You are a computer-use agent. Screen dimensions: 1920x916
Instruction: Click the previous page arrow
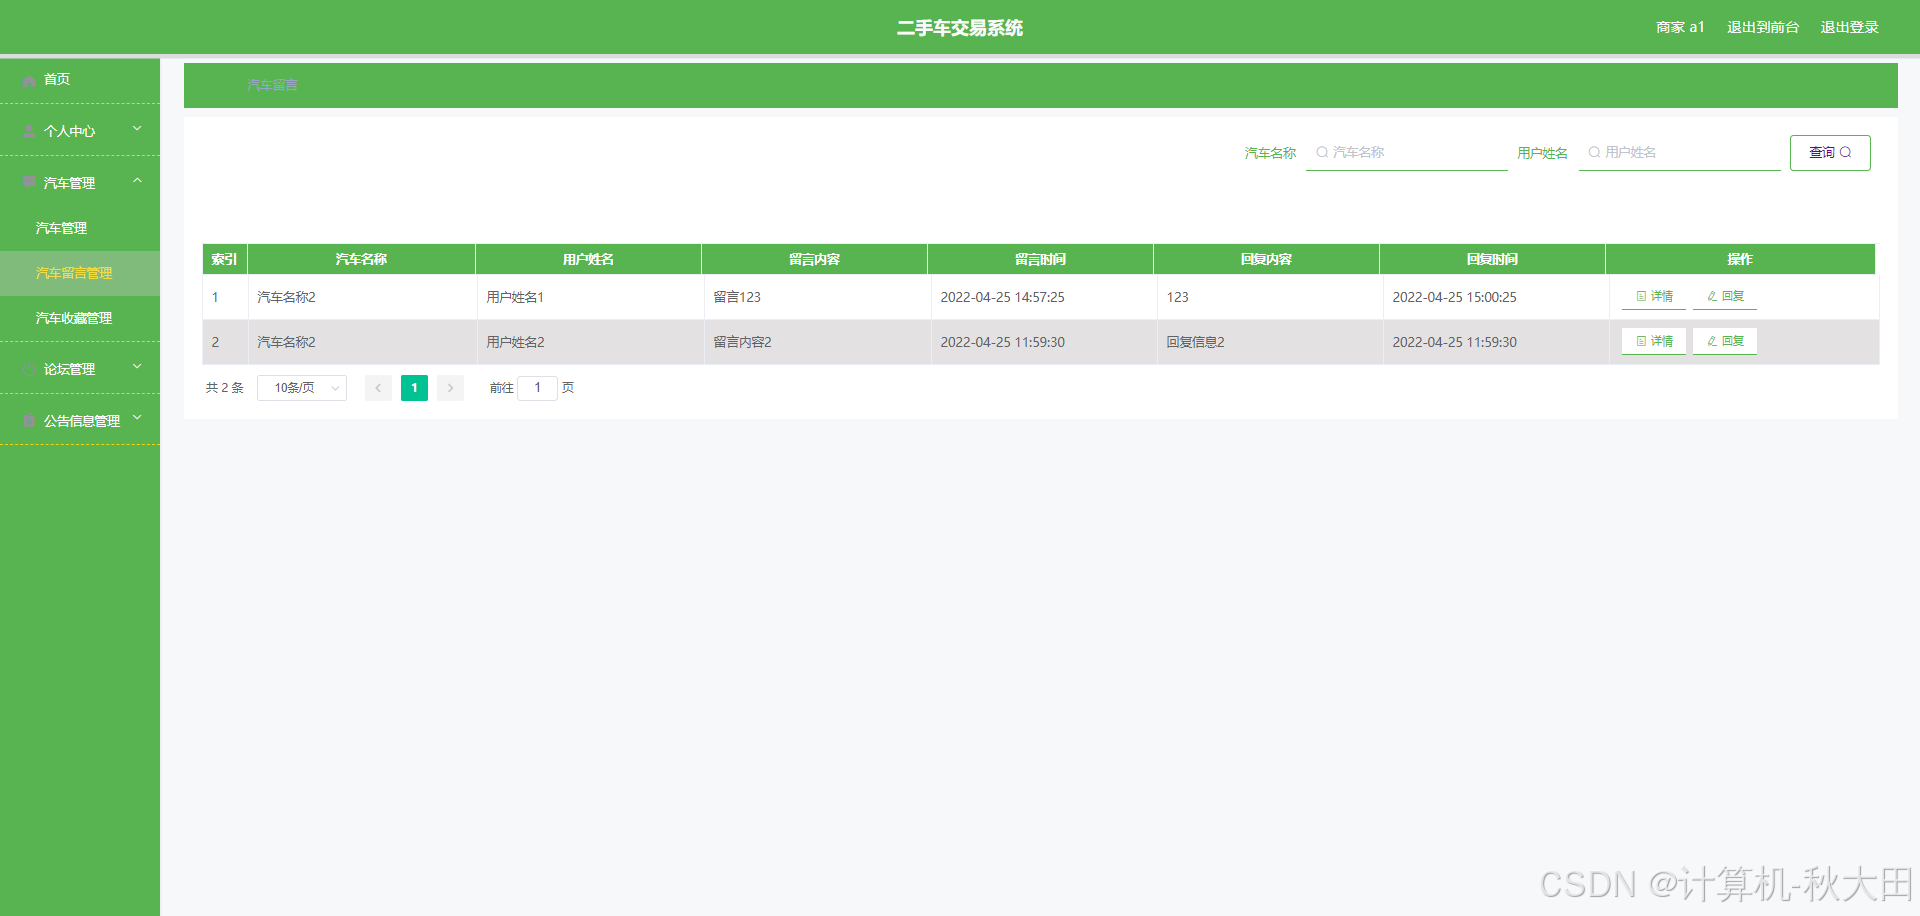tap(378, 388)
